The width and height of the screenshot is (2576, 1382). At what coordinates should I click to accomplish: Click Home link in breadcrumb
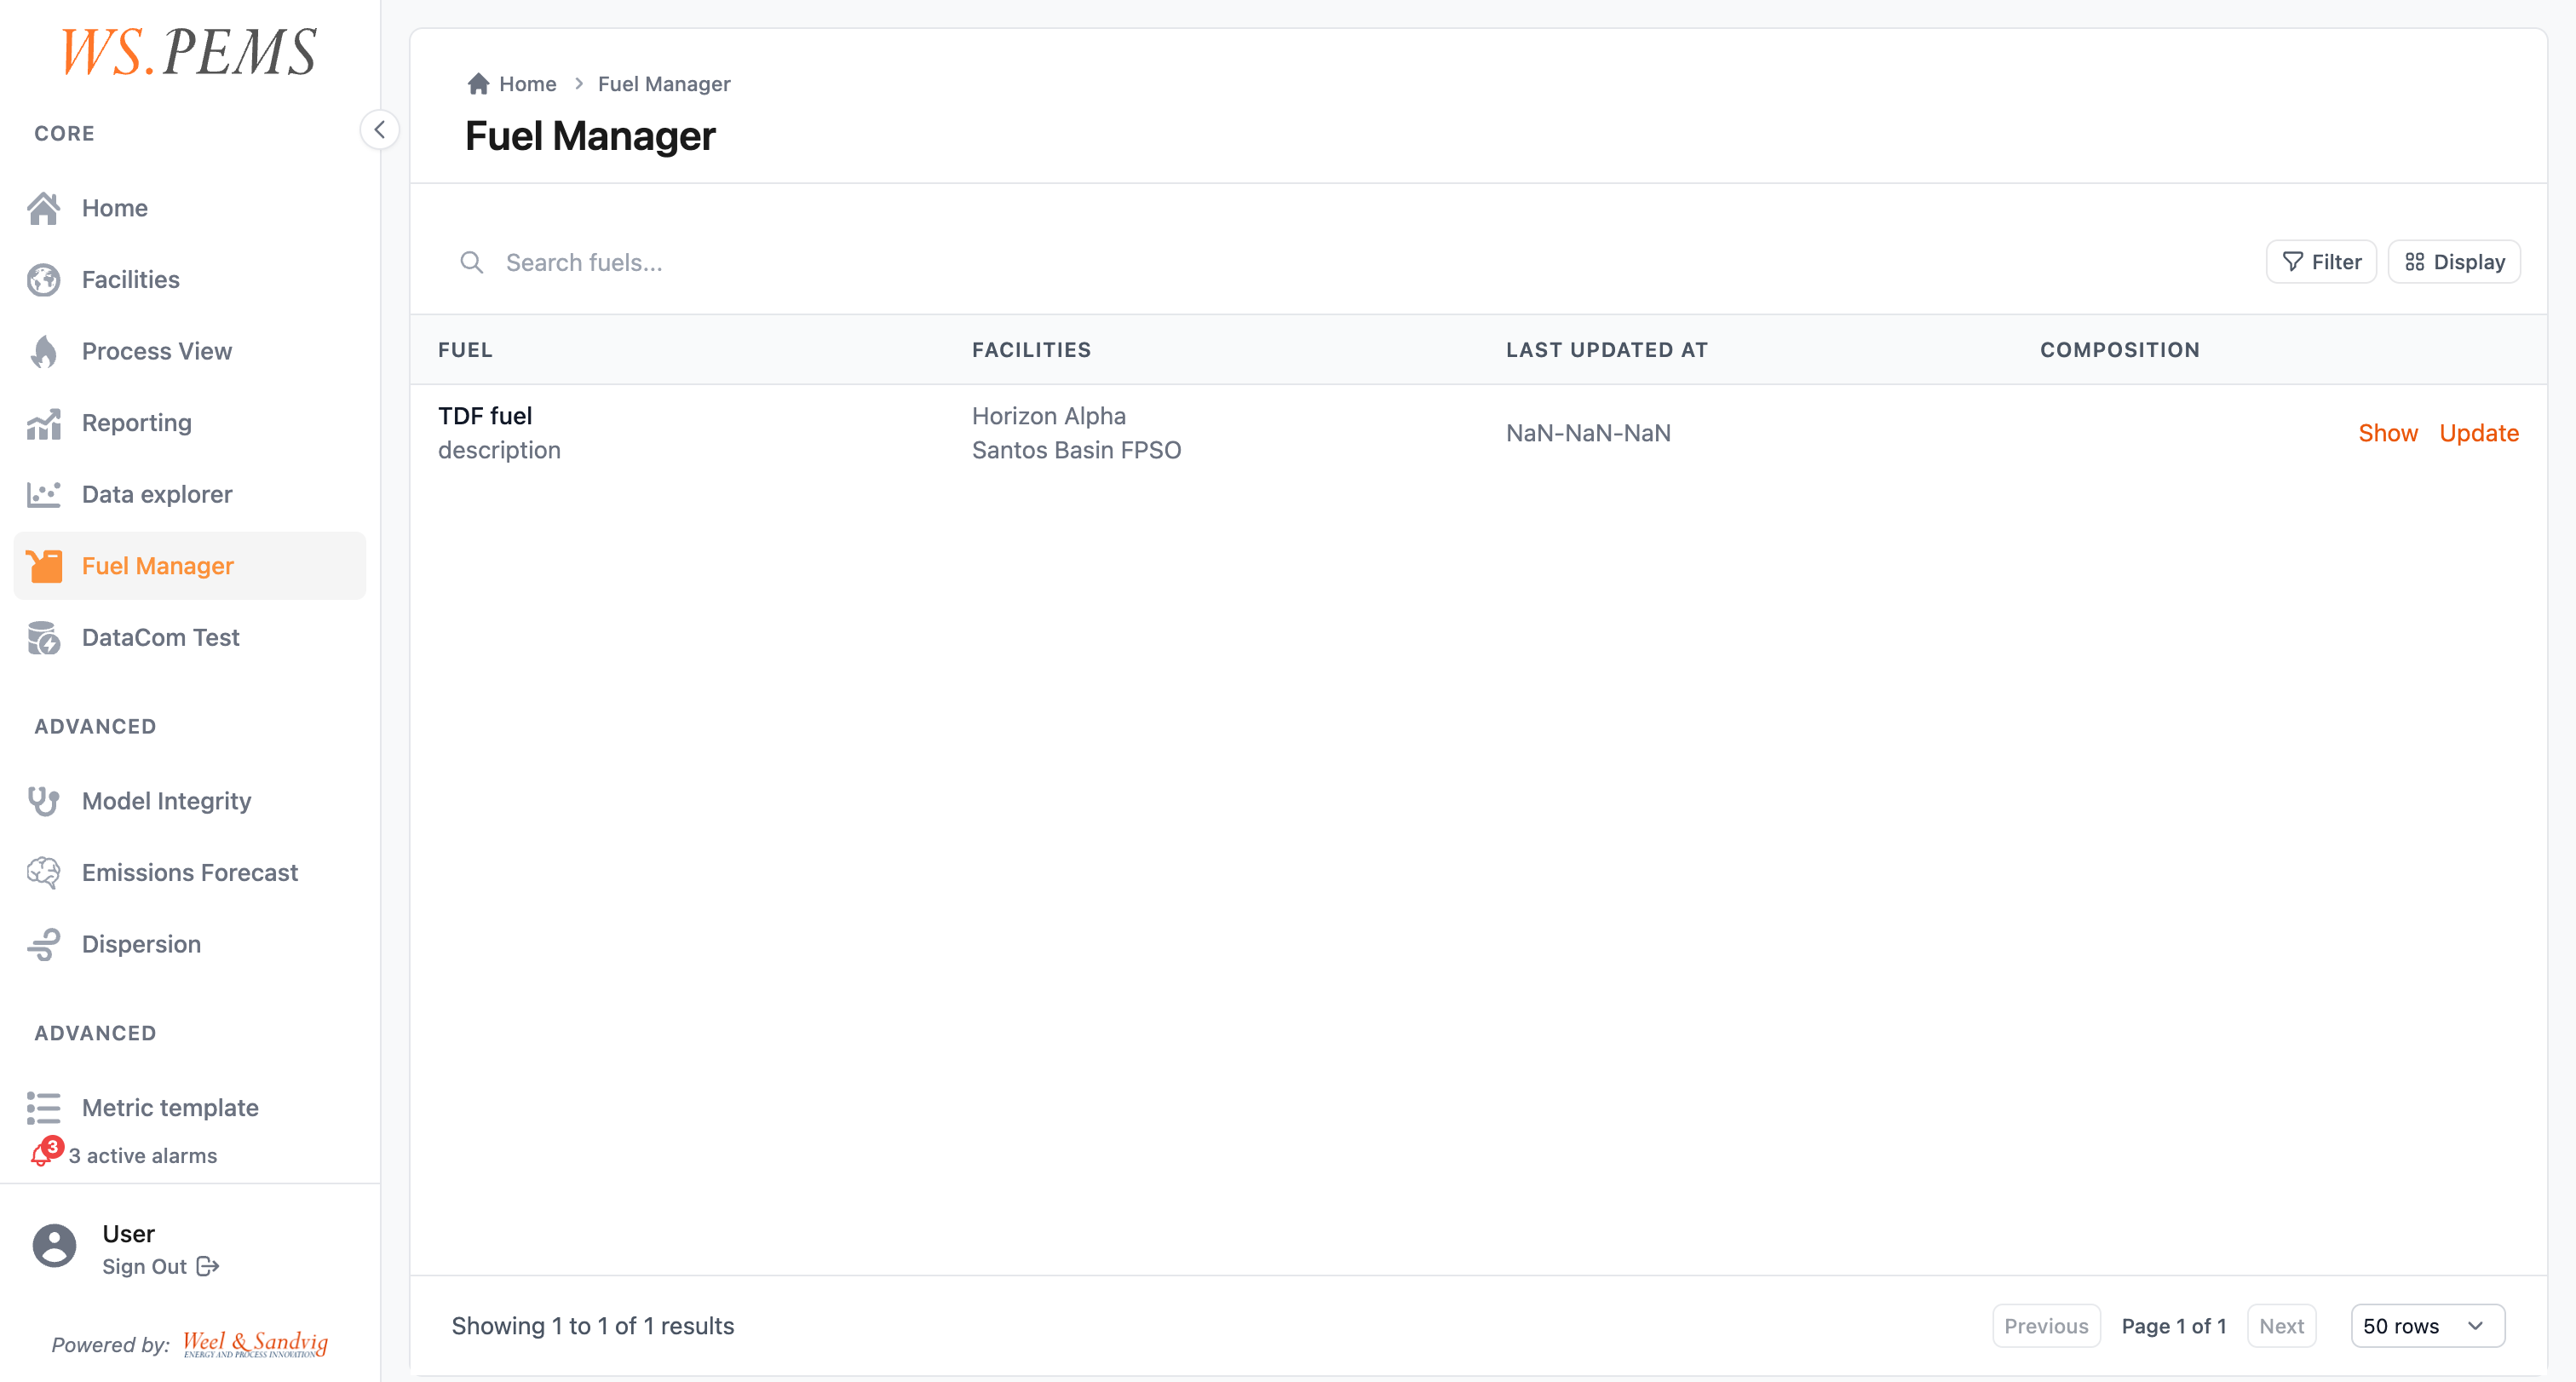(527, 84)
